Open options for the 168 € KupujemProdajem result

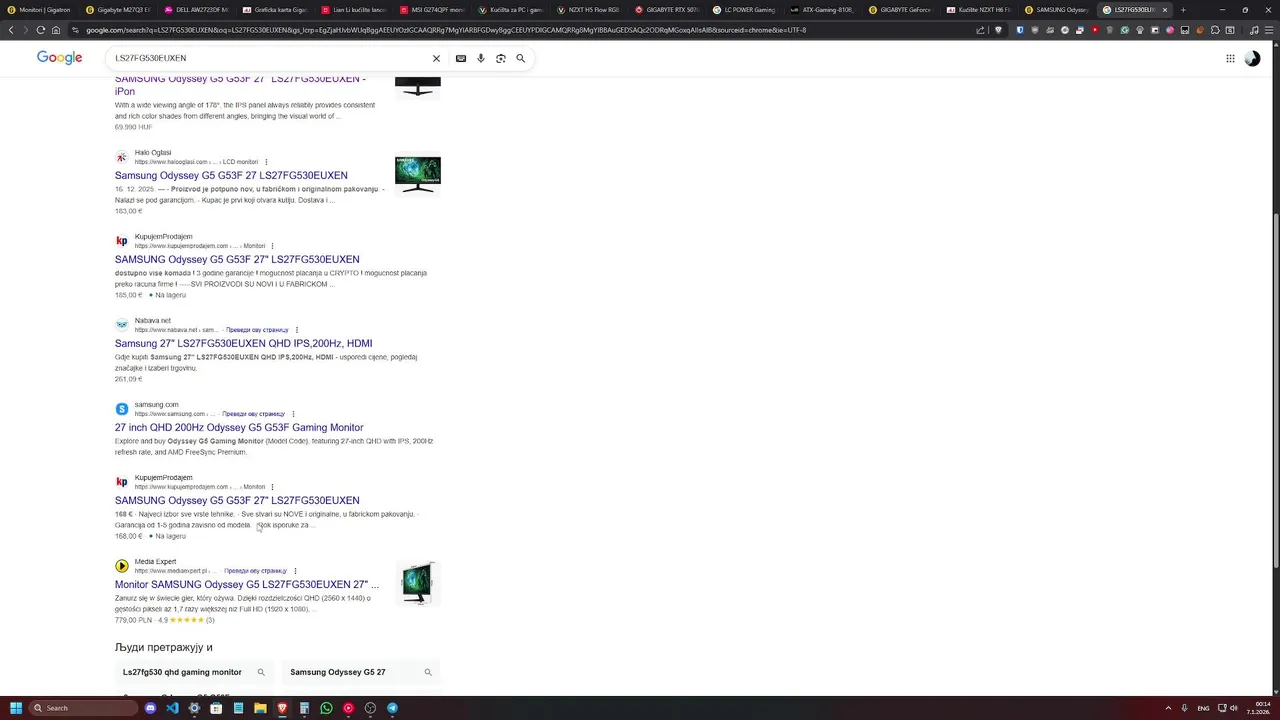click(272, 487)
